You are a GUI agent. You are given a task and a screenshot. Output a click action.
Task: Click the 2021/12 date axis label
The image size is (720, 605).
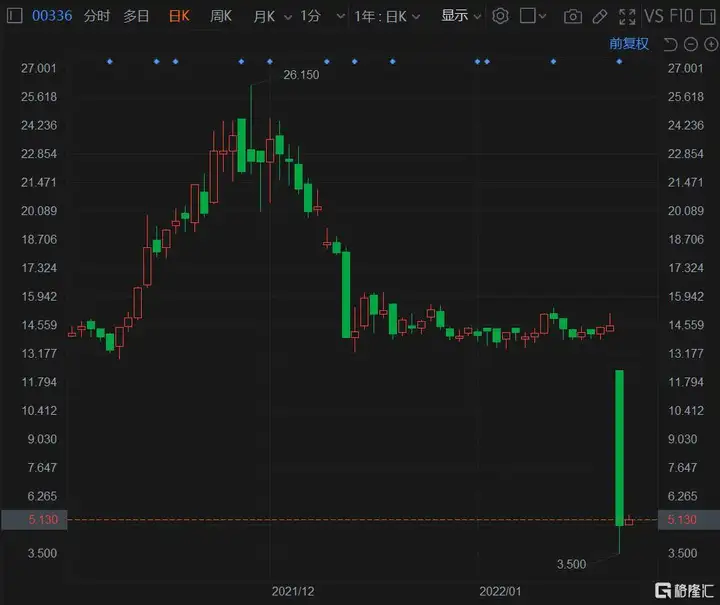point(293,591)
